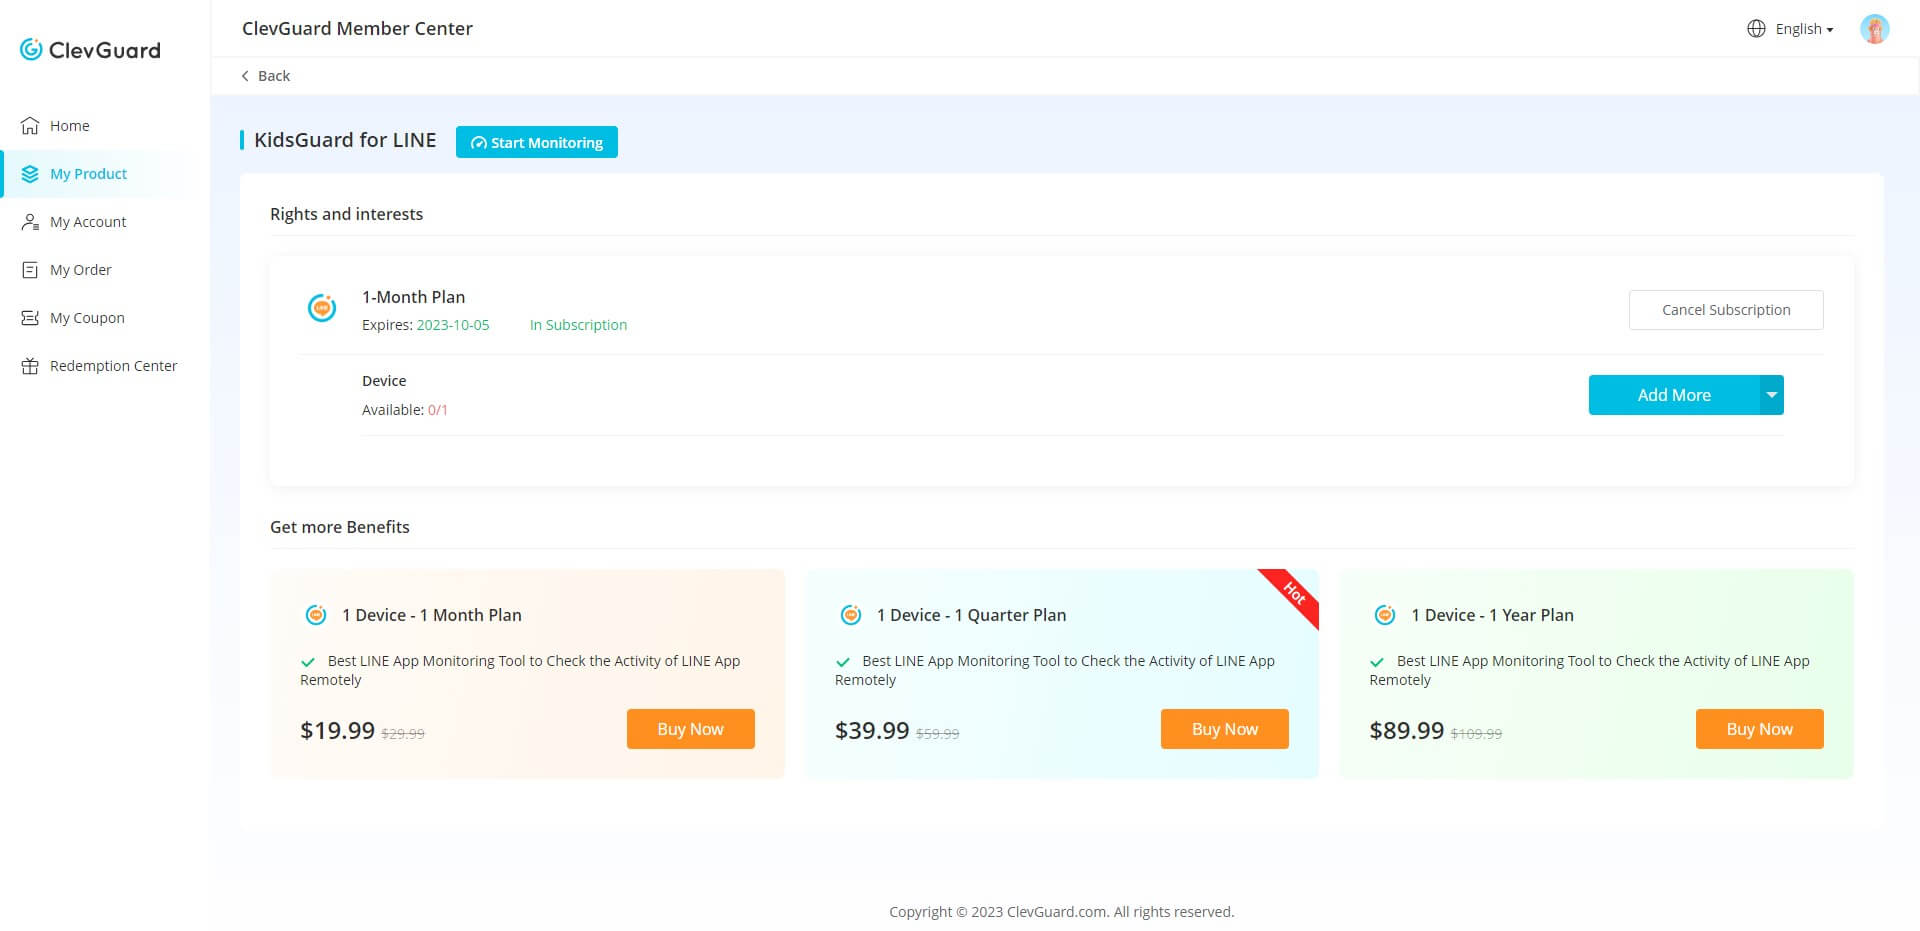The height and width of the screenshot is (931, 1920).
Task: Click the Month Plan green checkmark
Action: pyautogui.click(x=308, y=662)
